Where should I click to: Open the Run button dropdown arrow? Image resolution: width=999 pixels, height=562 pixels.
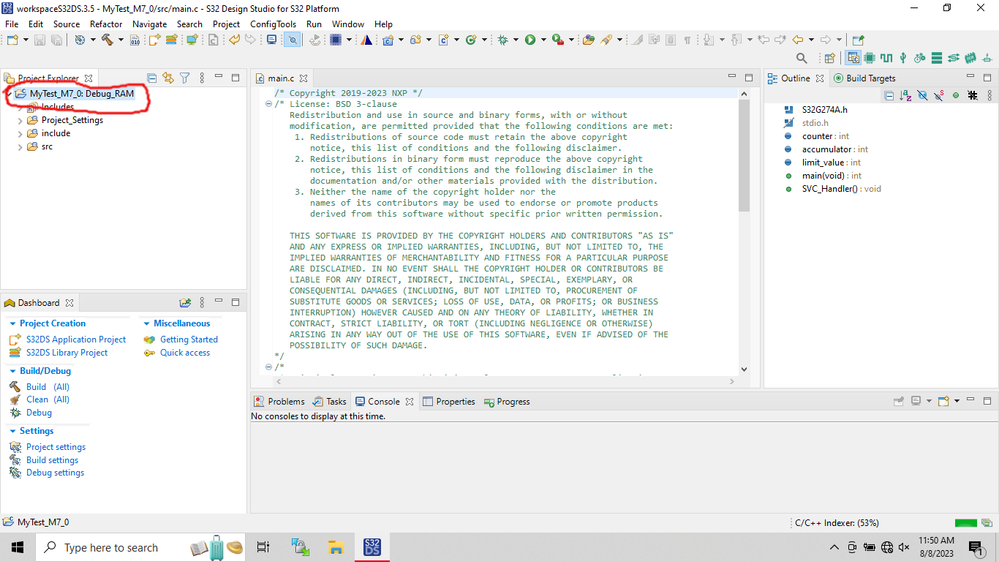pyautogui.click(x=543, y=40)
